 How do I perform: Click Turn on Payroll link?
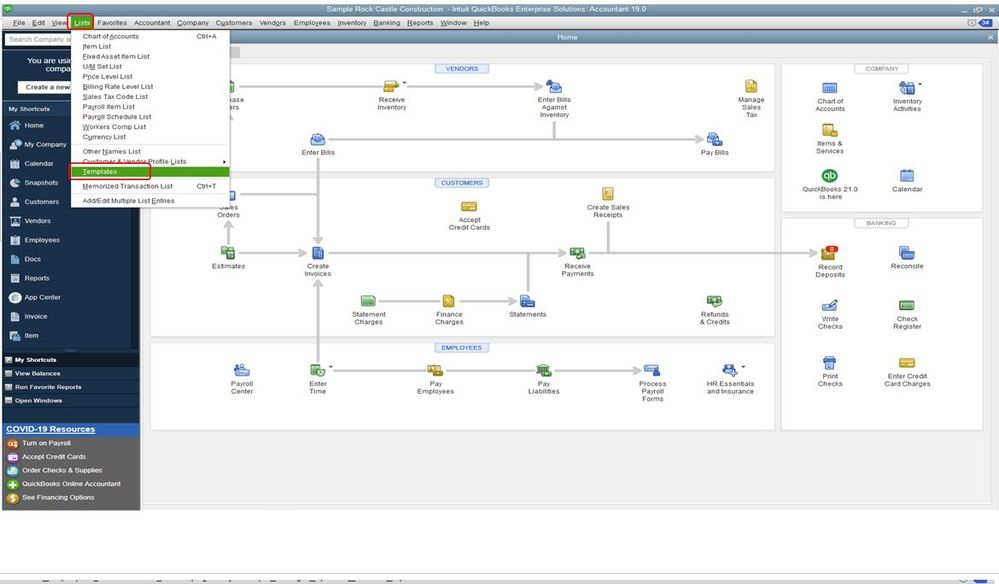(46, 443)
